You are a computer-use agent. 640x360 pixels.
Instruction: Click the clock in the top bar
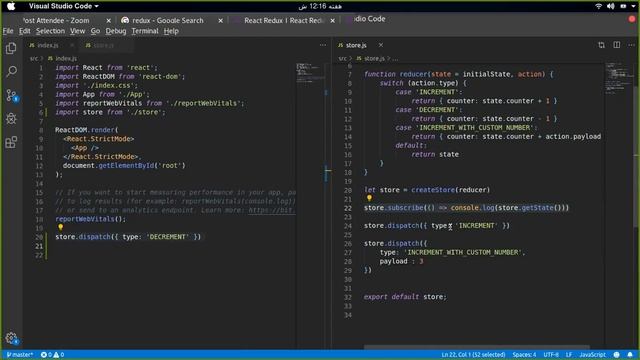point(320,6)
